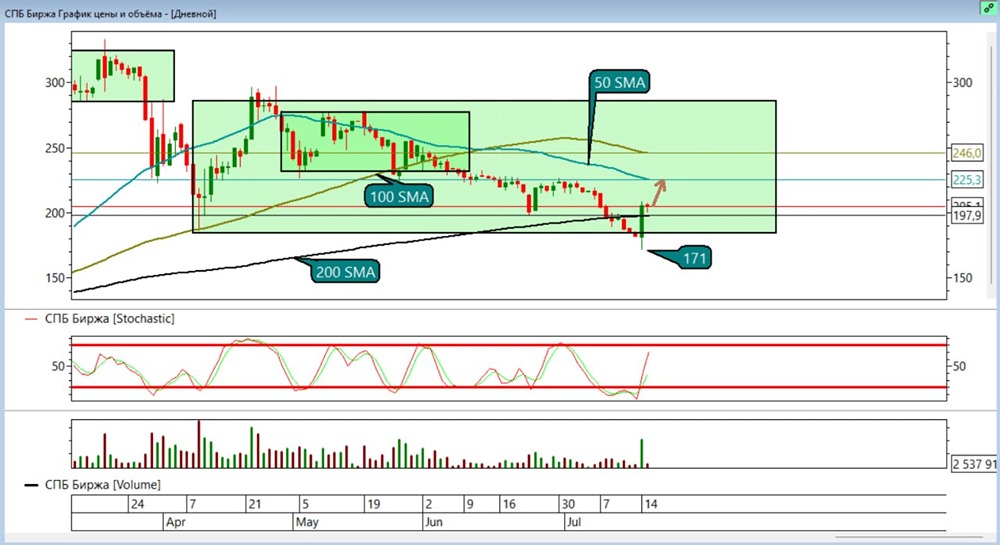
Task: Click the date label '24' on time axis
Action: point(137,504)
